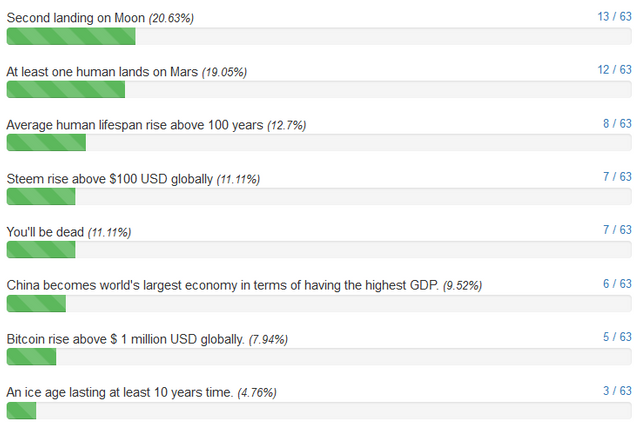Viewport: 640px width, 429px height.
Task: Click the 5 / 63 vote count
Action: tap(617, 337)
